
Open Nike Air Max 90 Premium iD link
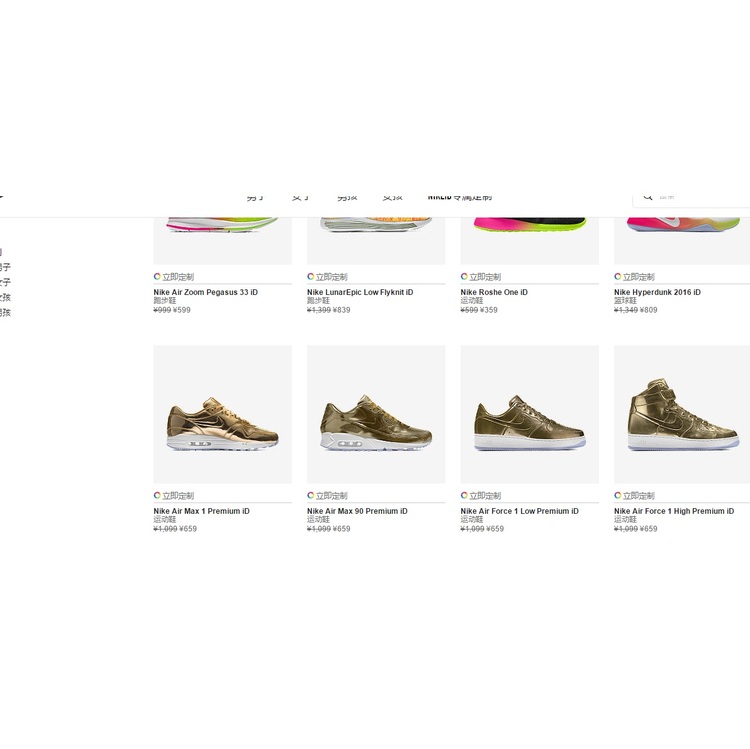[x=357, y=511]
